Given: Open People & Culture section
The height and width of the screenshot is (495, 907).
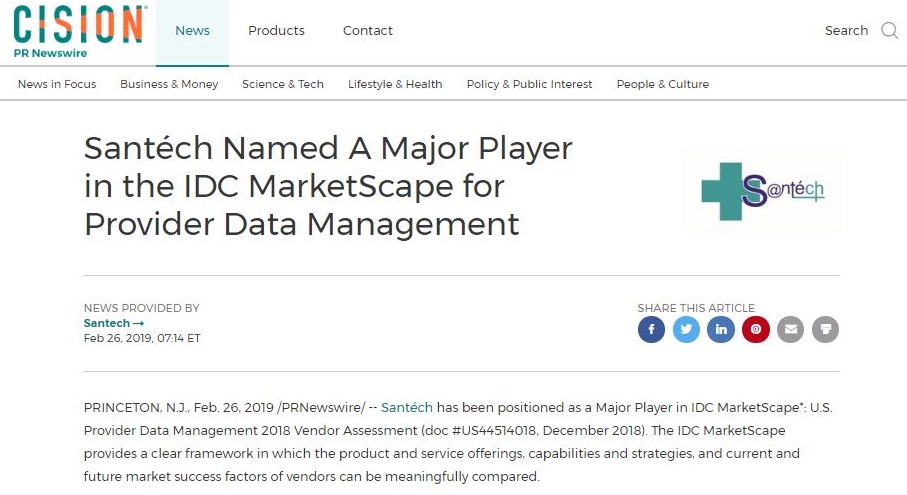Looking at the screenshot, I should (x=663, y=84).
